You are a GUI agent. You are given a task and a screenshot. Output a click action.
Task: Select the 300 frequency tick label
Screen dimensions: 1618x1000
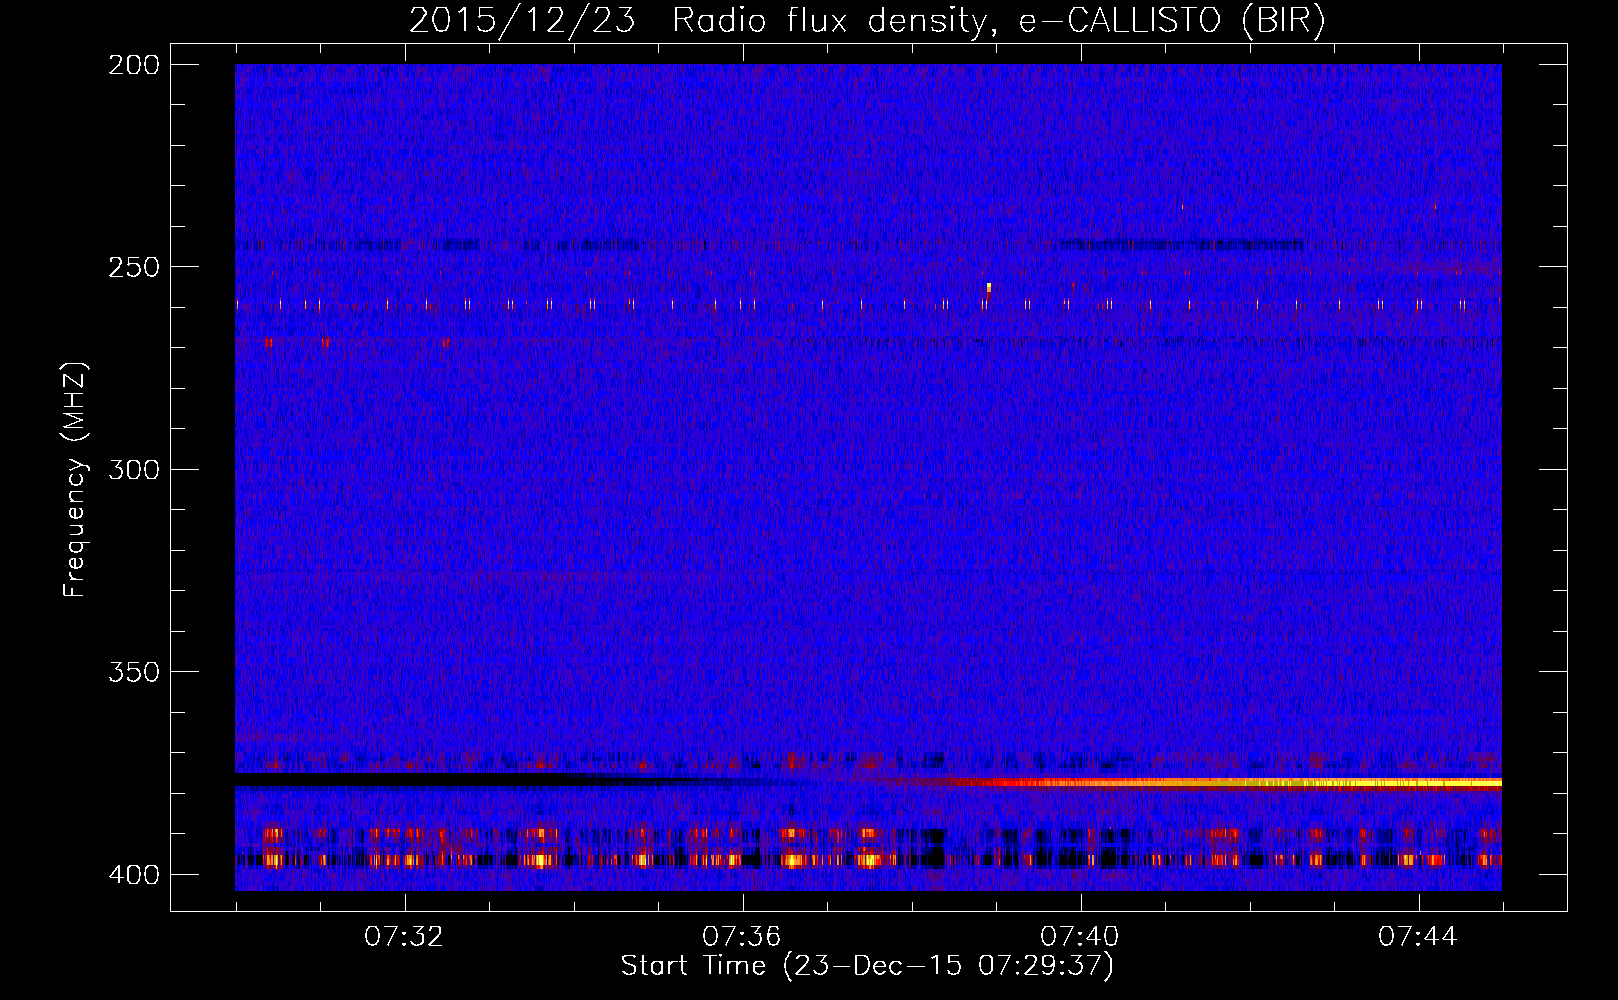coord(134,469)
